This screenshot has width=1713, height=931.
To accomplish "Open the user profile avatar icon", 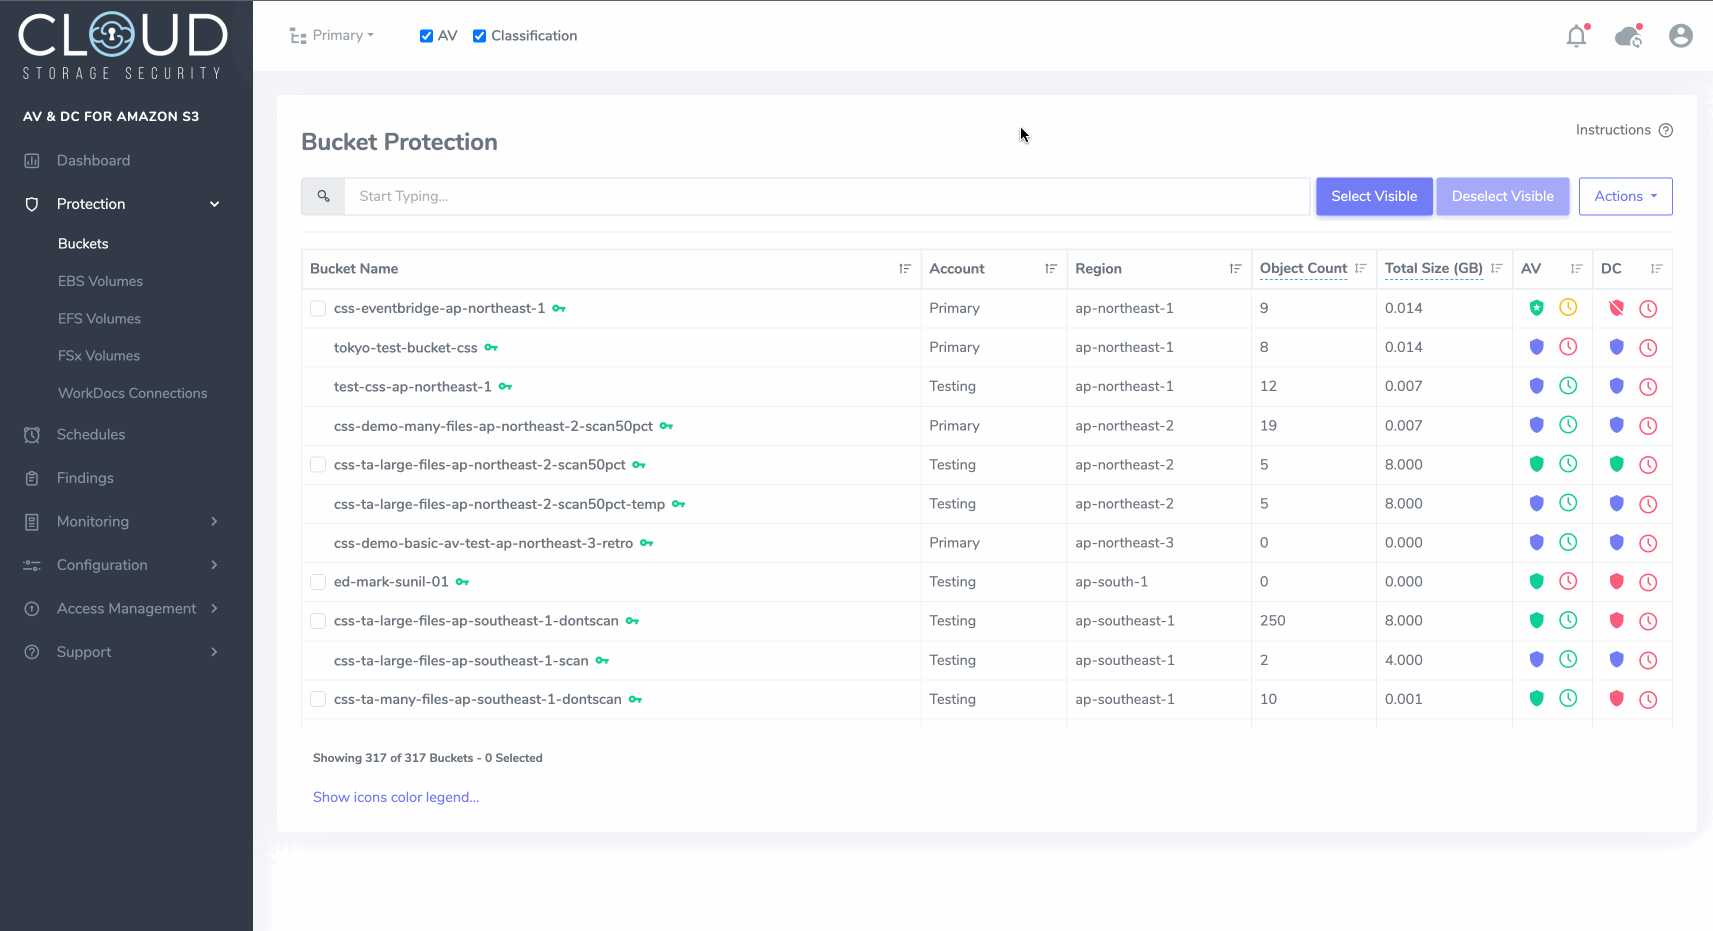I will click(x=1680, y=36).
